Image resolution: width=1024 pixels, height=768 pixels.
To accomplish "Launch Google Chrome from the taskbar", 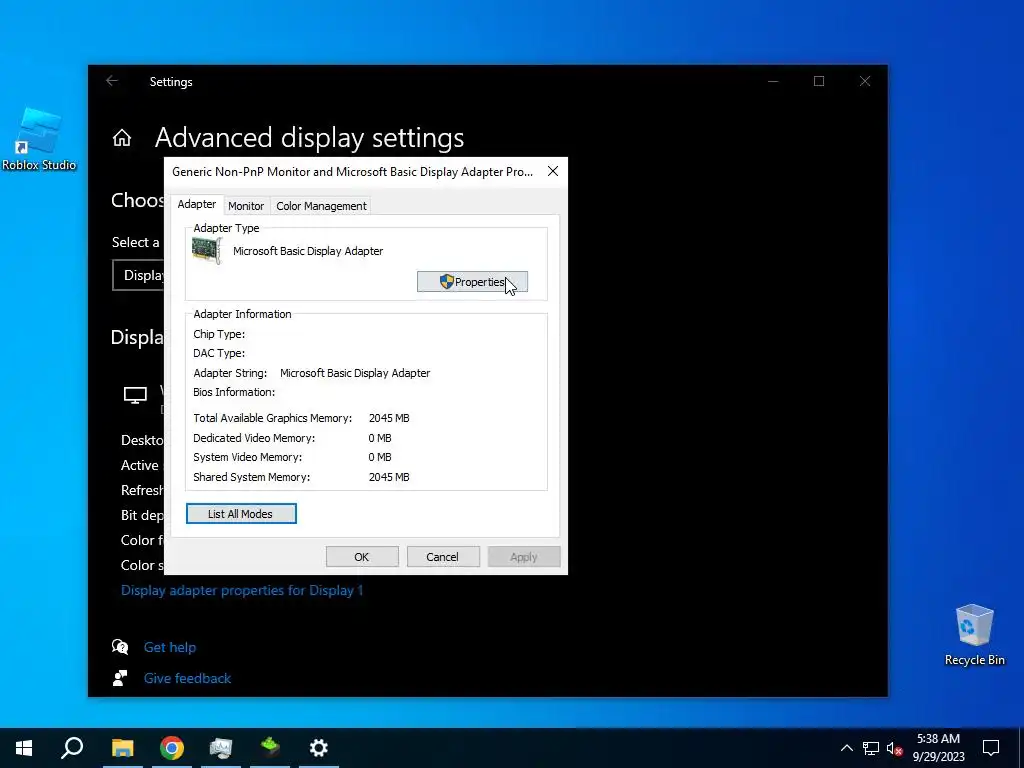I will pos(172,748).
